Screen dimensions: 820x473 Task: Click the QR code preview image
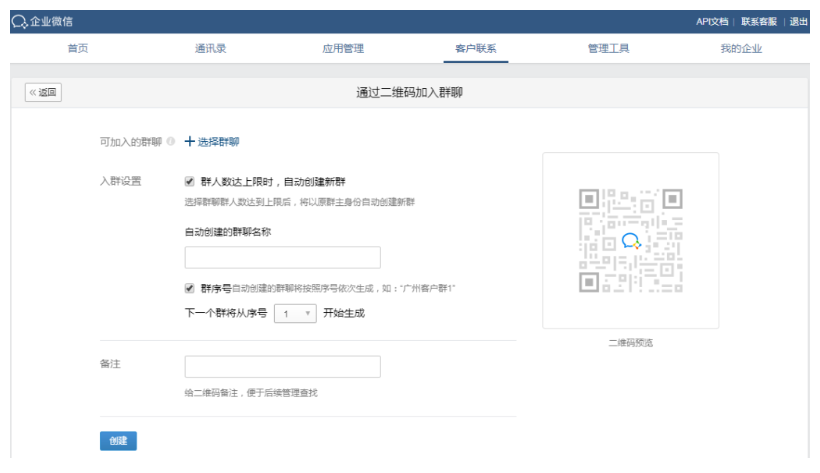click(x=630, y=241)
